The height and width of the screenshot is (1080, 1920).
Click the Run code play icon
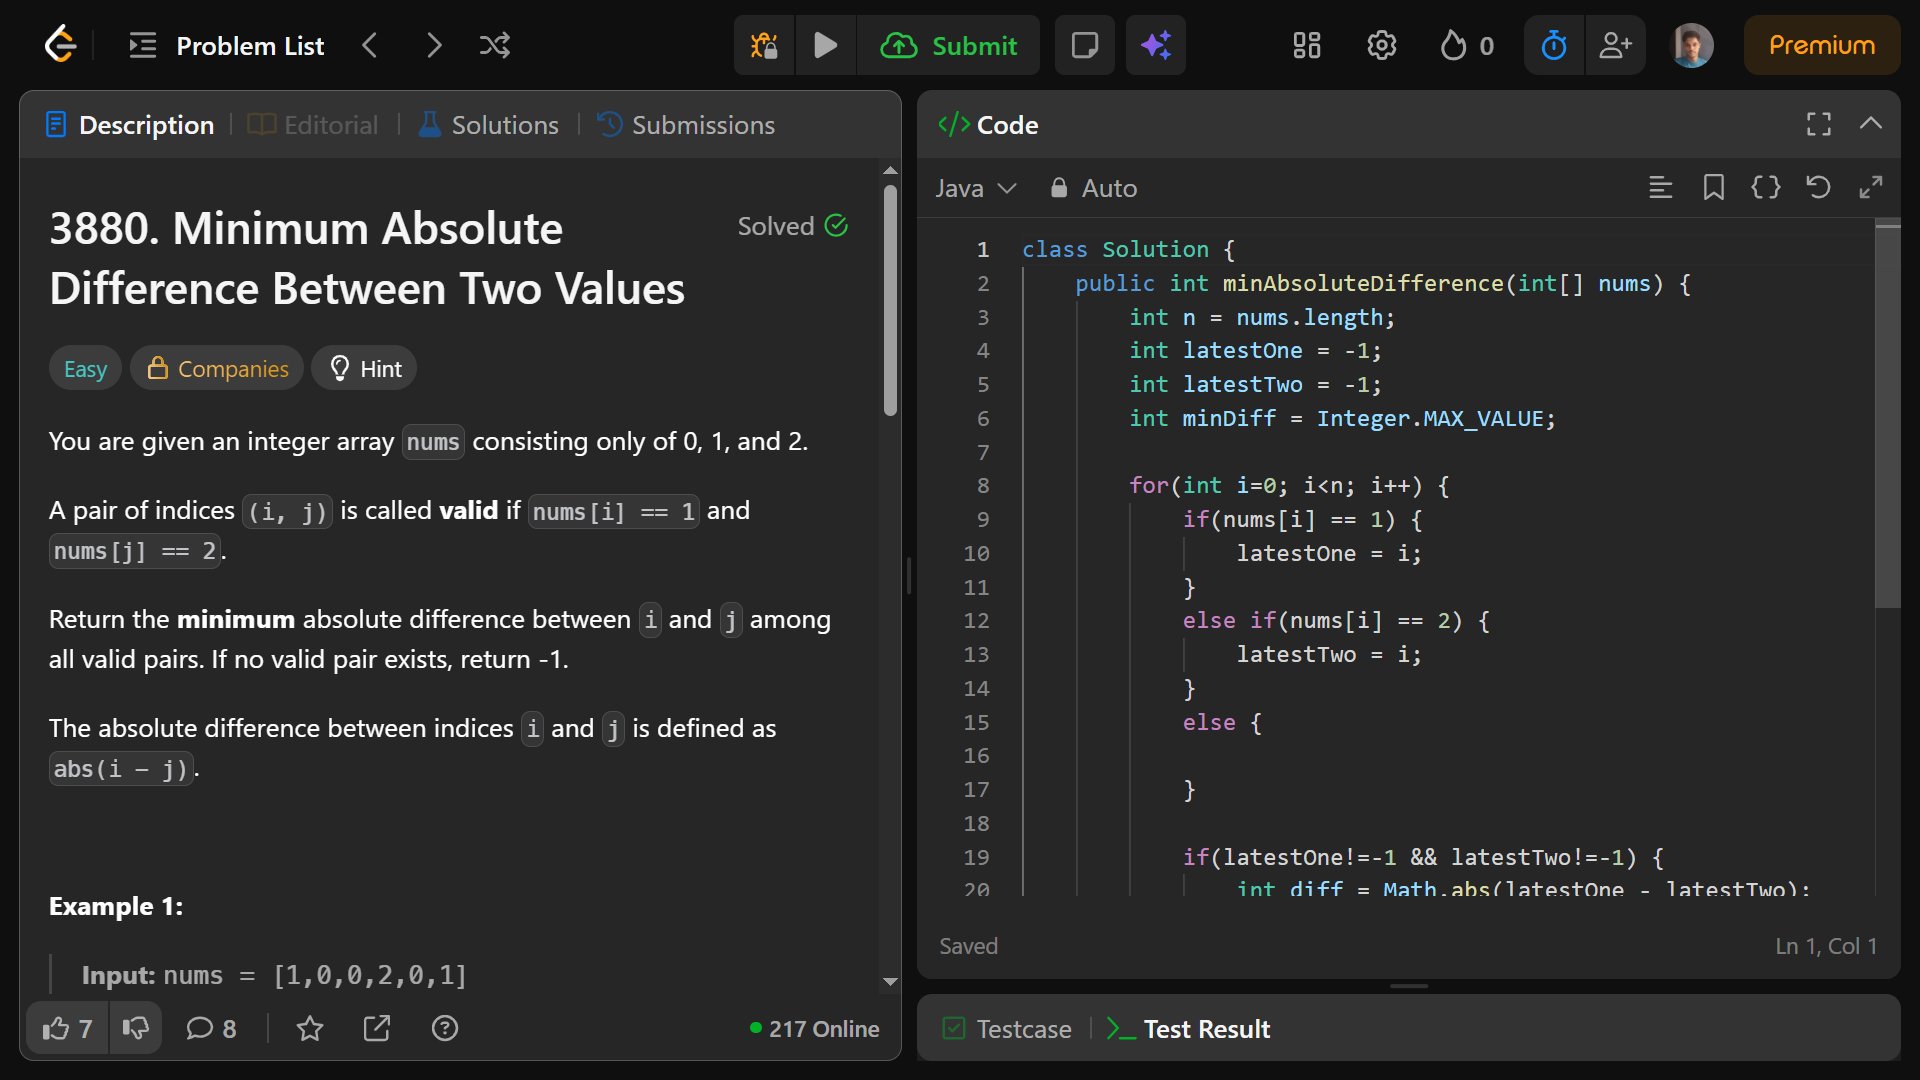pyautogui.click(x=825, y=45)
